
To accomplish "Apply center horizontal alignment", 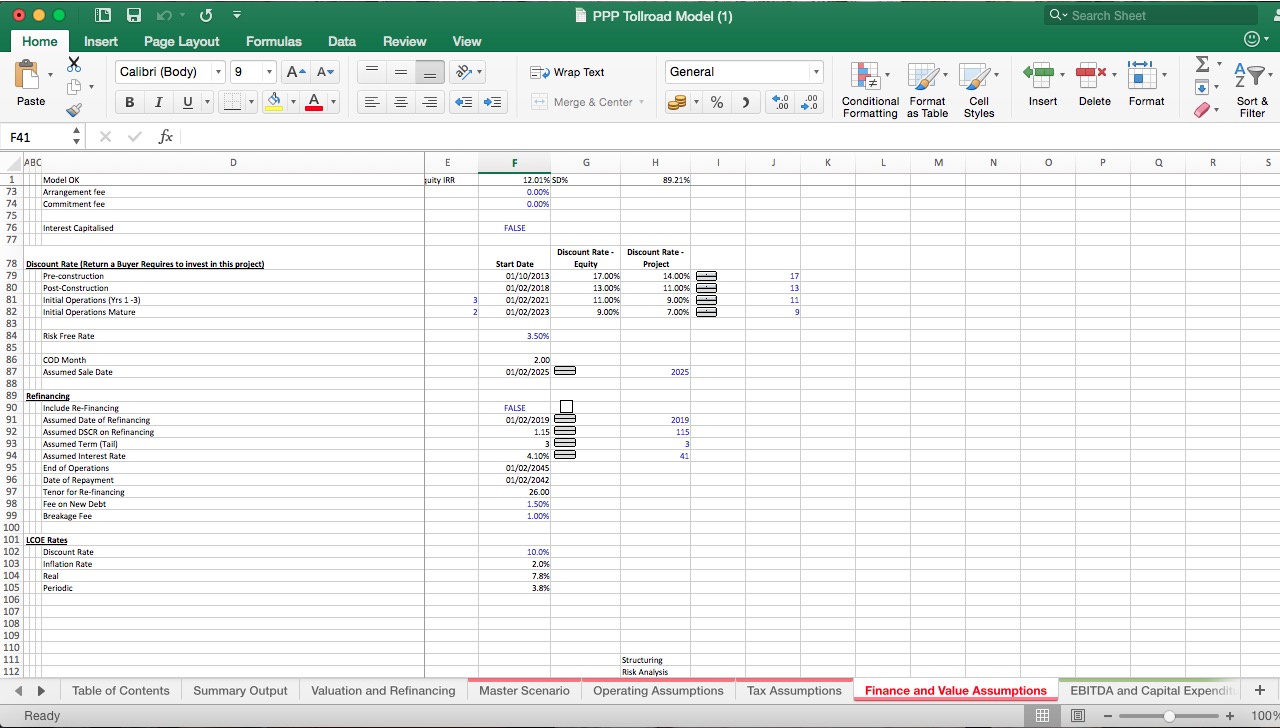I will [400, 102].
